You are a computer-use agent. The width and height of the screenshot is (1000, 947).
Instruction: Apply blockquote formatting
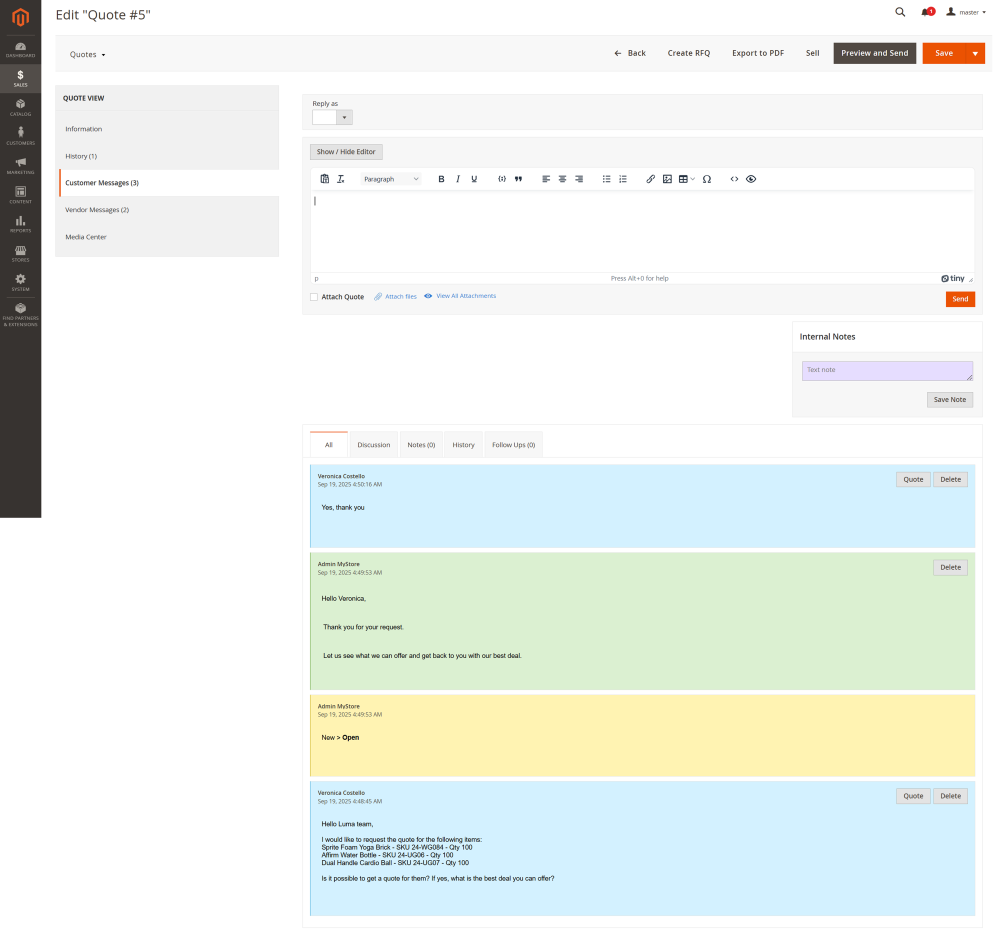[x=518, y=179]
